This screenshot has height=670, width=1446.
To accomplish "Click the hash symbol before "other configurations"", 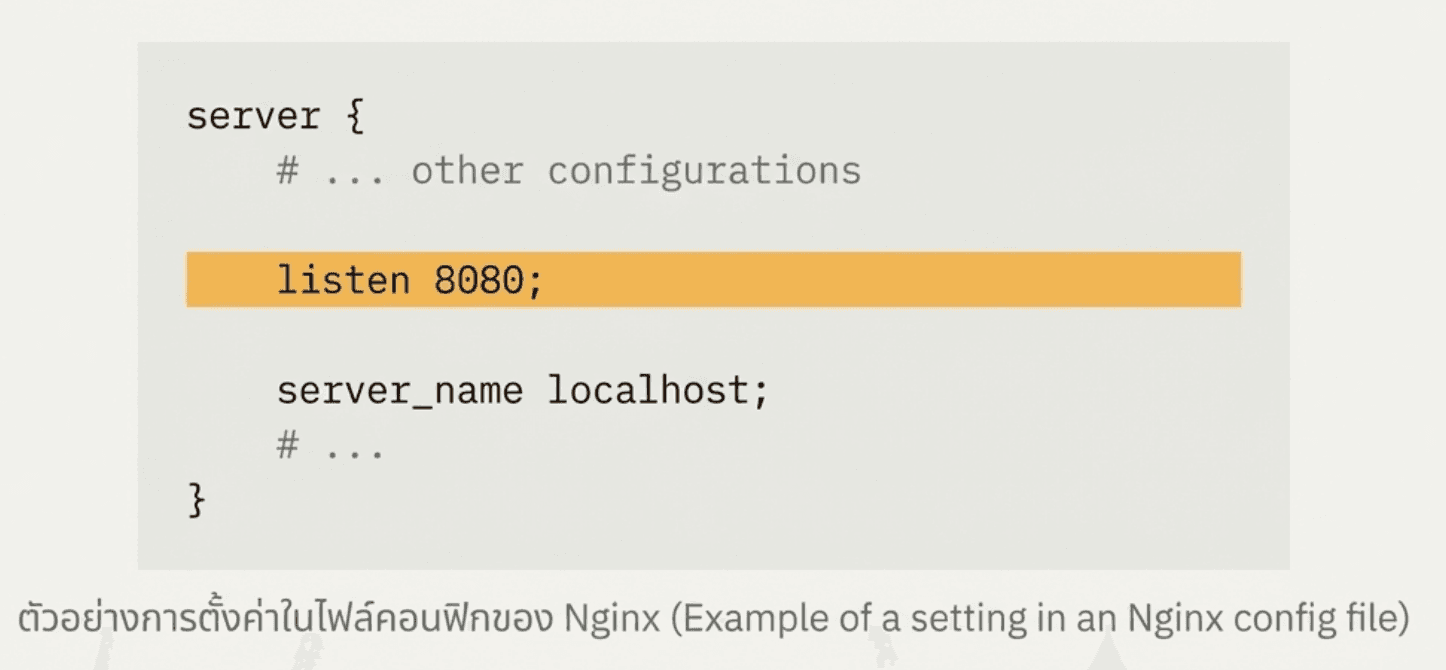I will click(x=288, y=171).
